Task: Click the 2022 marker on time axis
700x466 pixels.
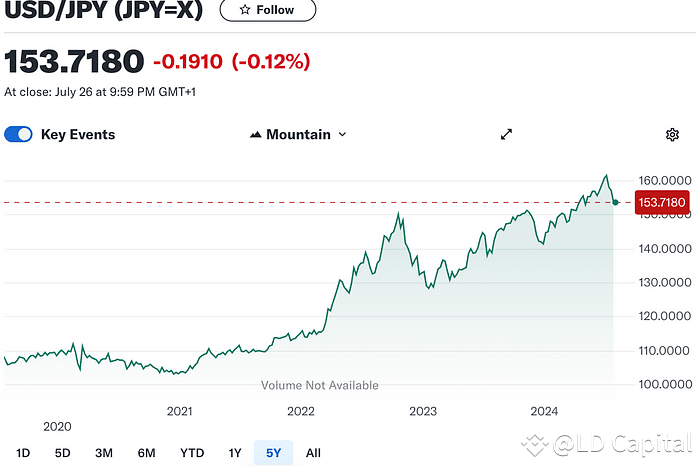Action: 301,411
